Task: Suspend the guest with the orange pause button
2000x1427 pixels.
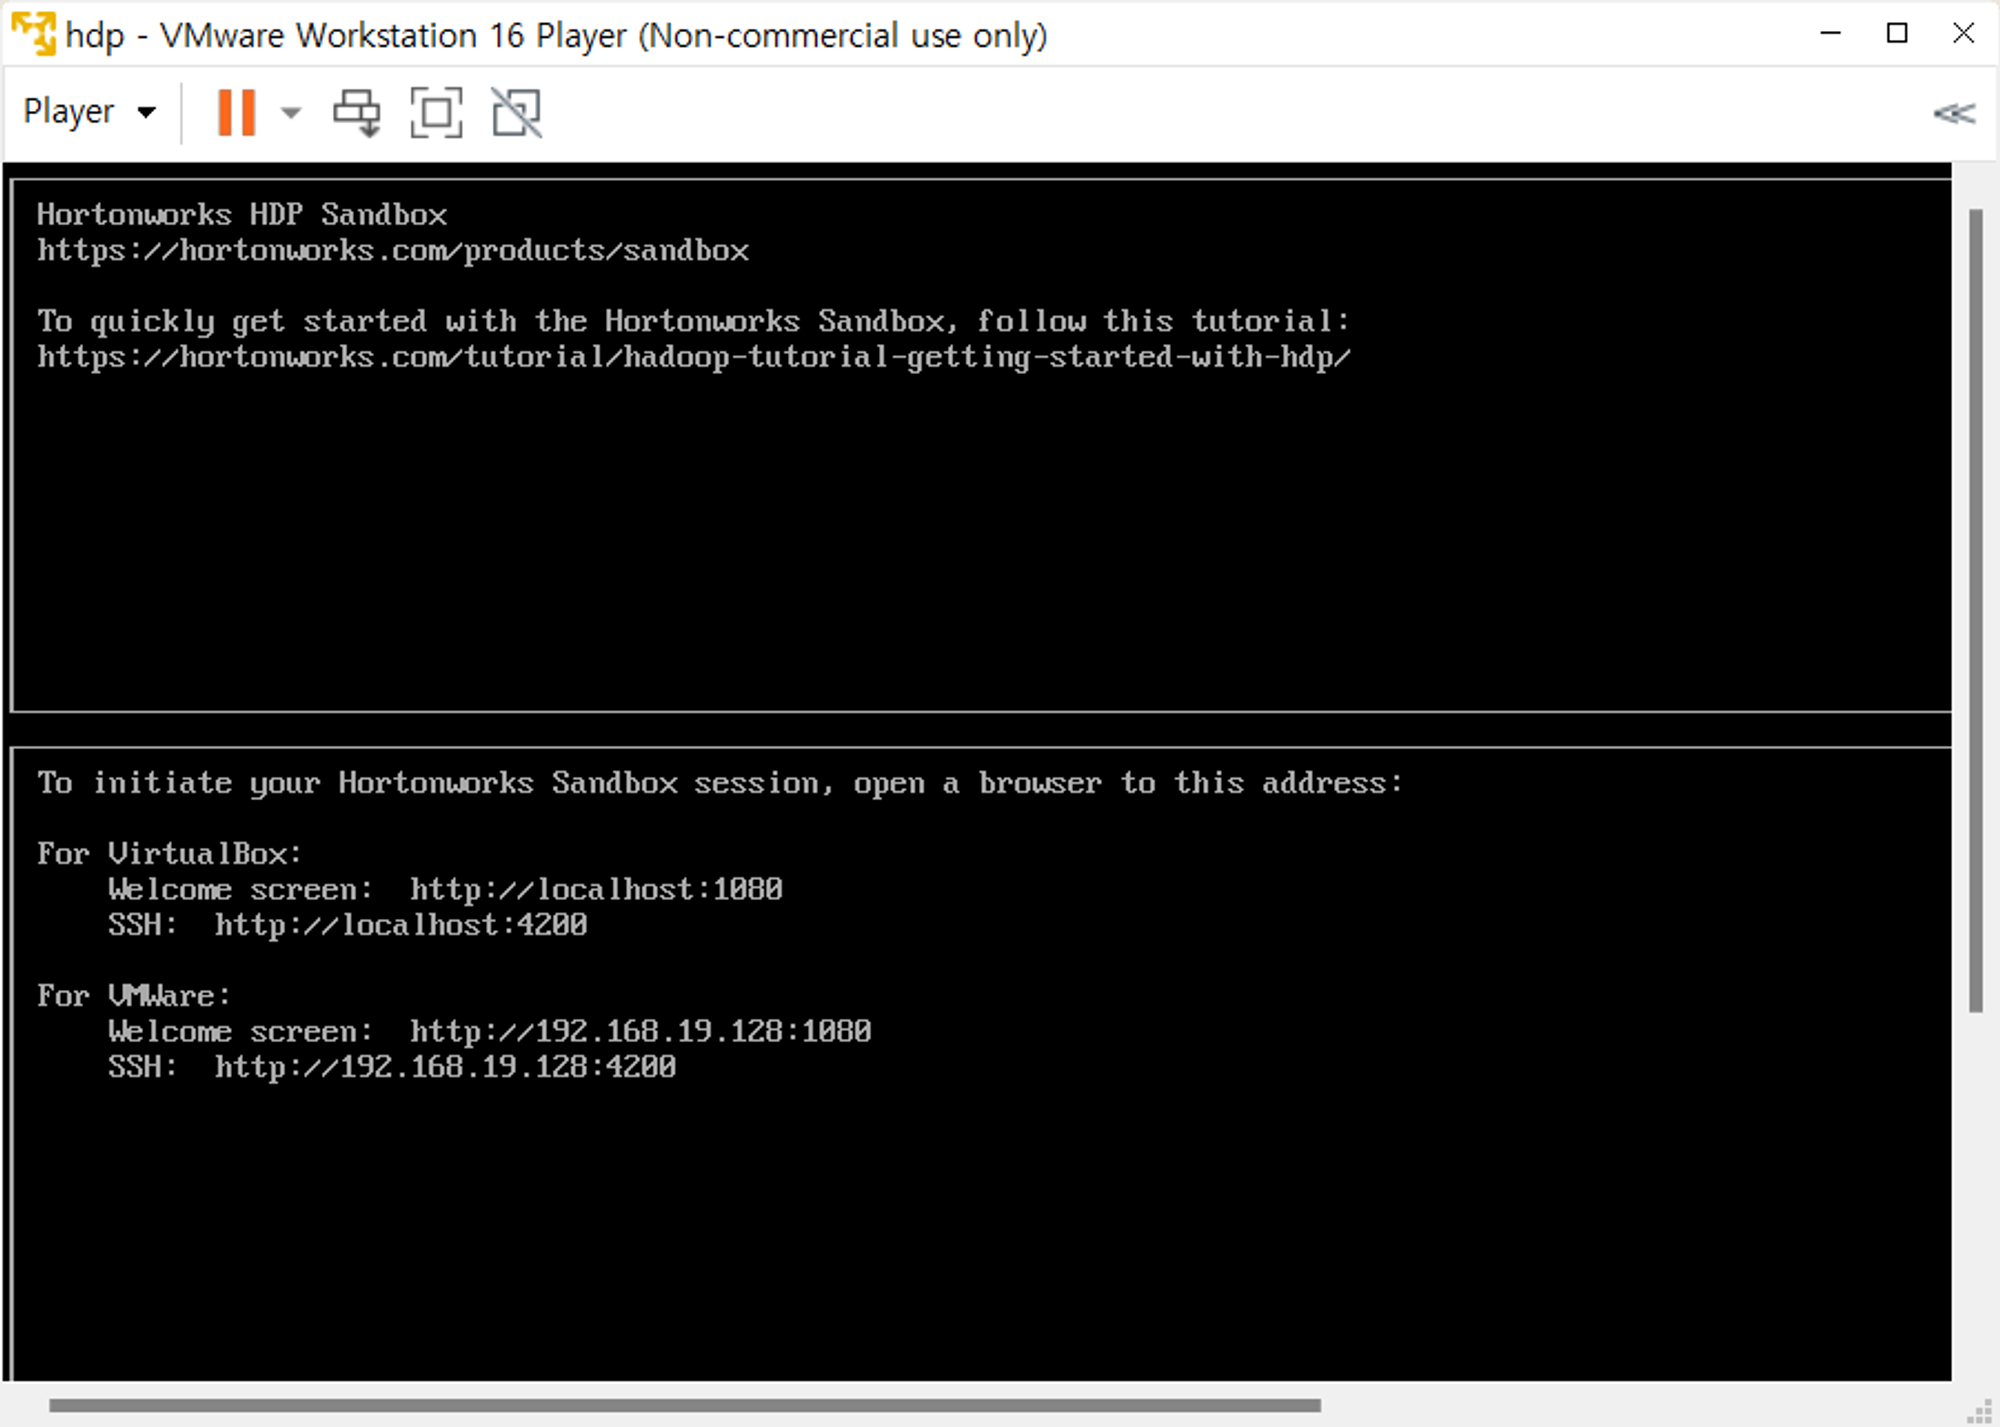Action: (237, 112)
